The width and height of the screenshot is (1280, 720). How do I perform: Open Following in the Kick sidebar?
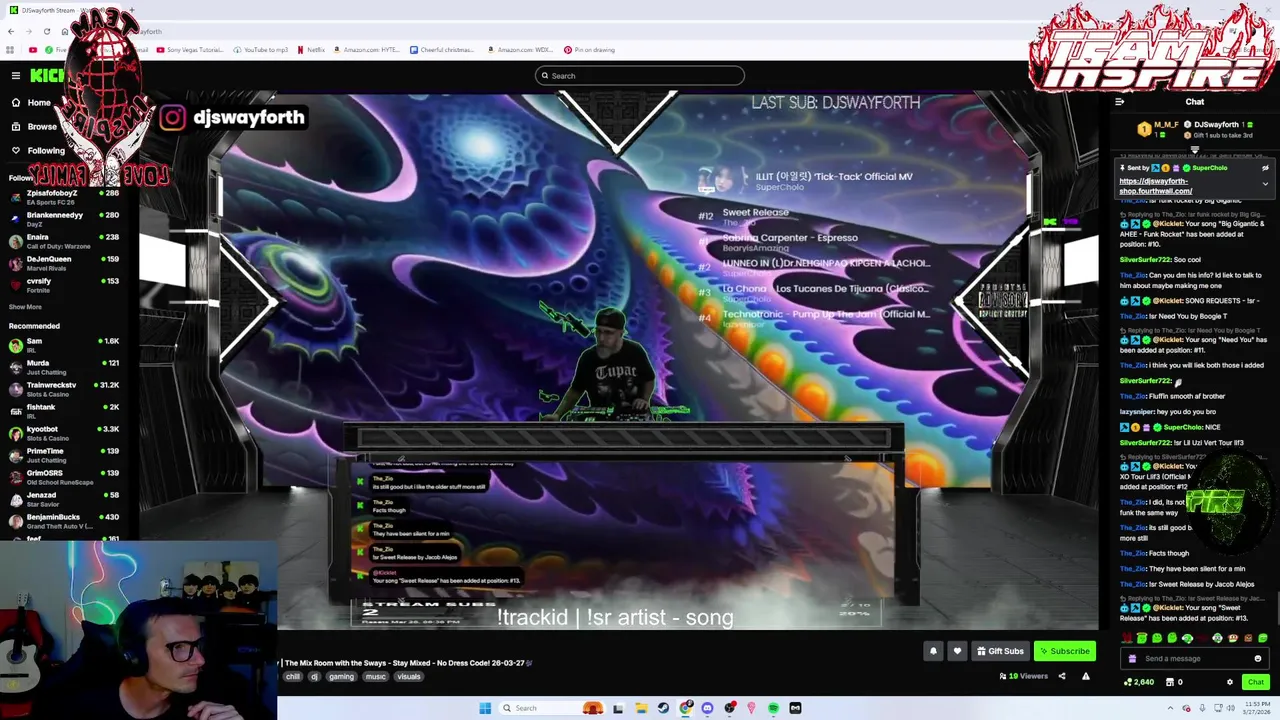click(37, 151)
